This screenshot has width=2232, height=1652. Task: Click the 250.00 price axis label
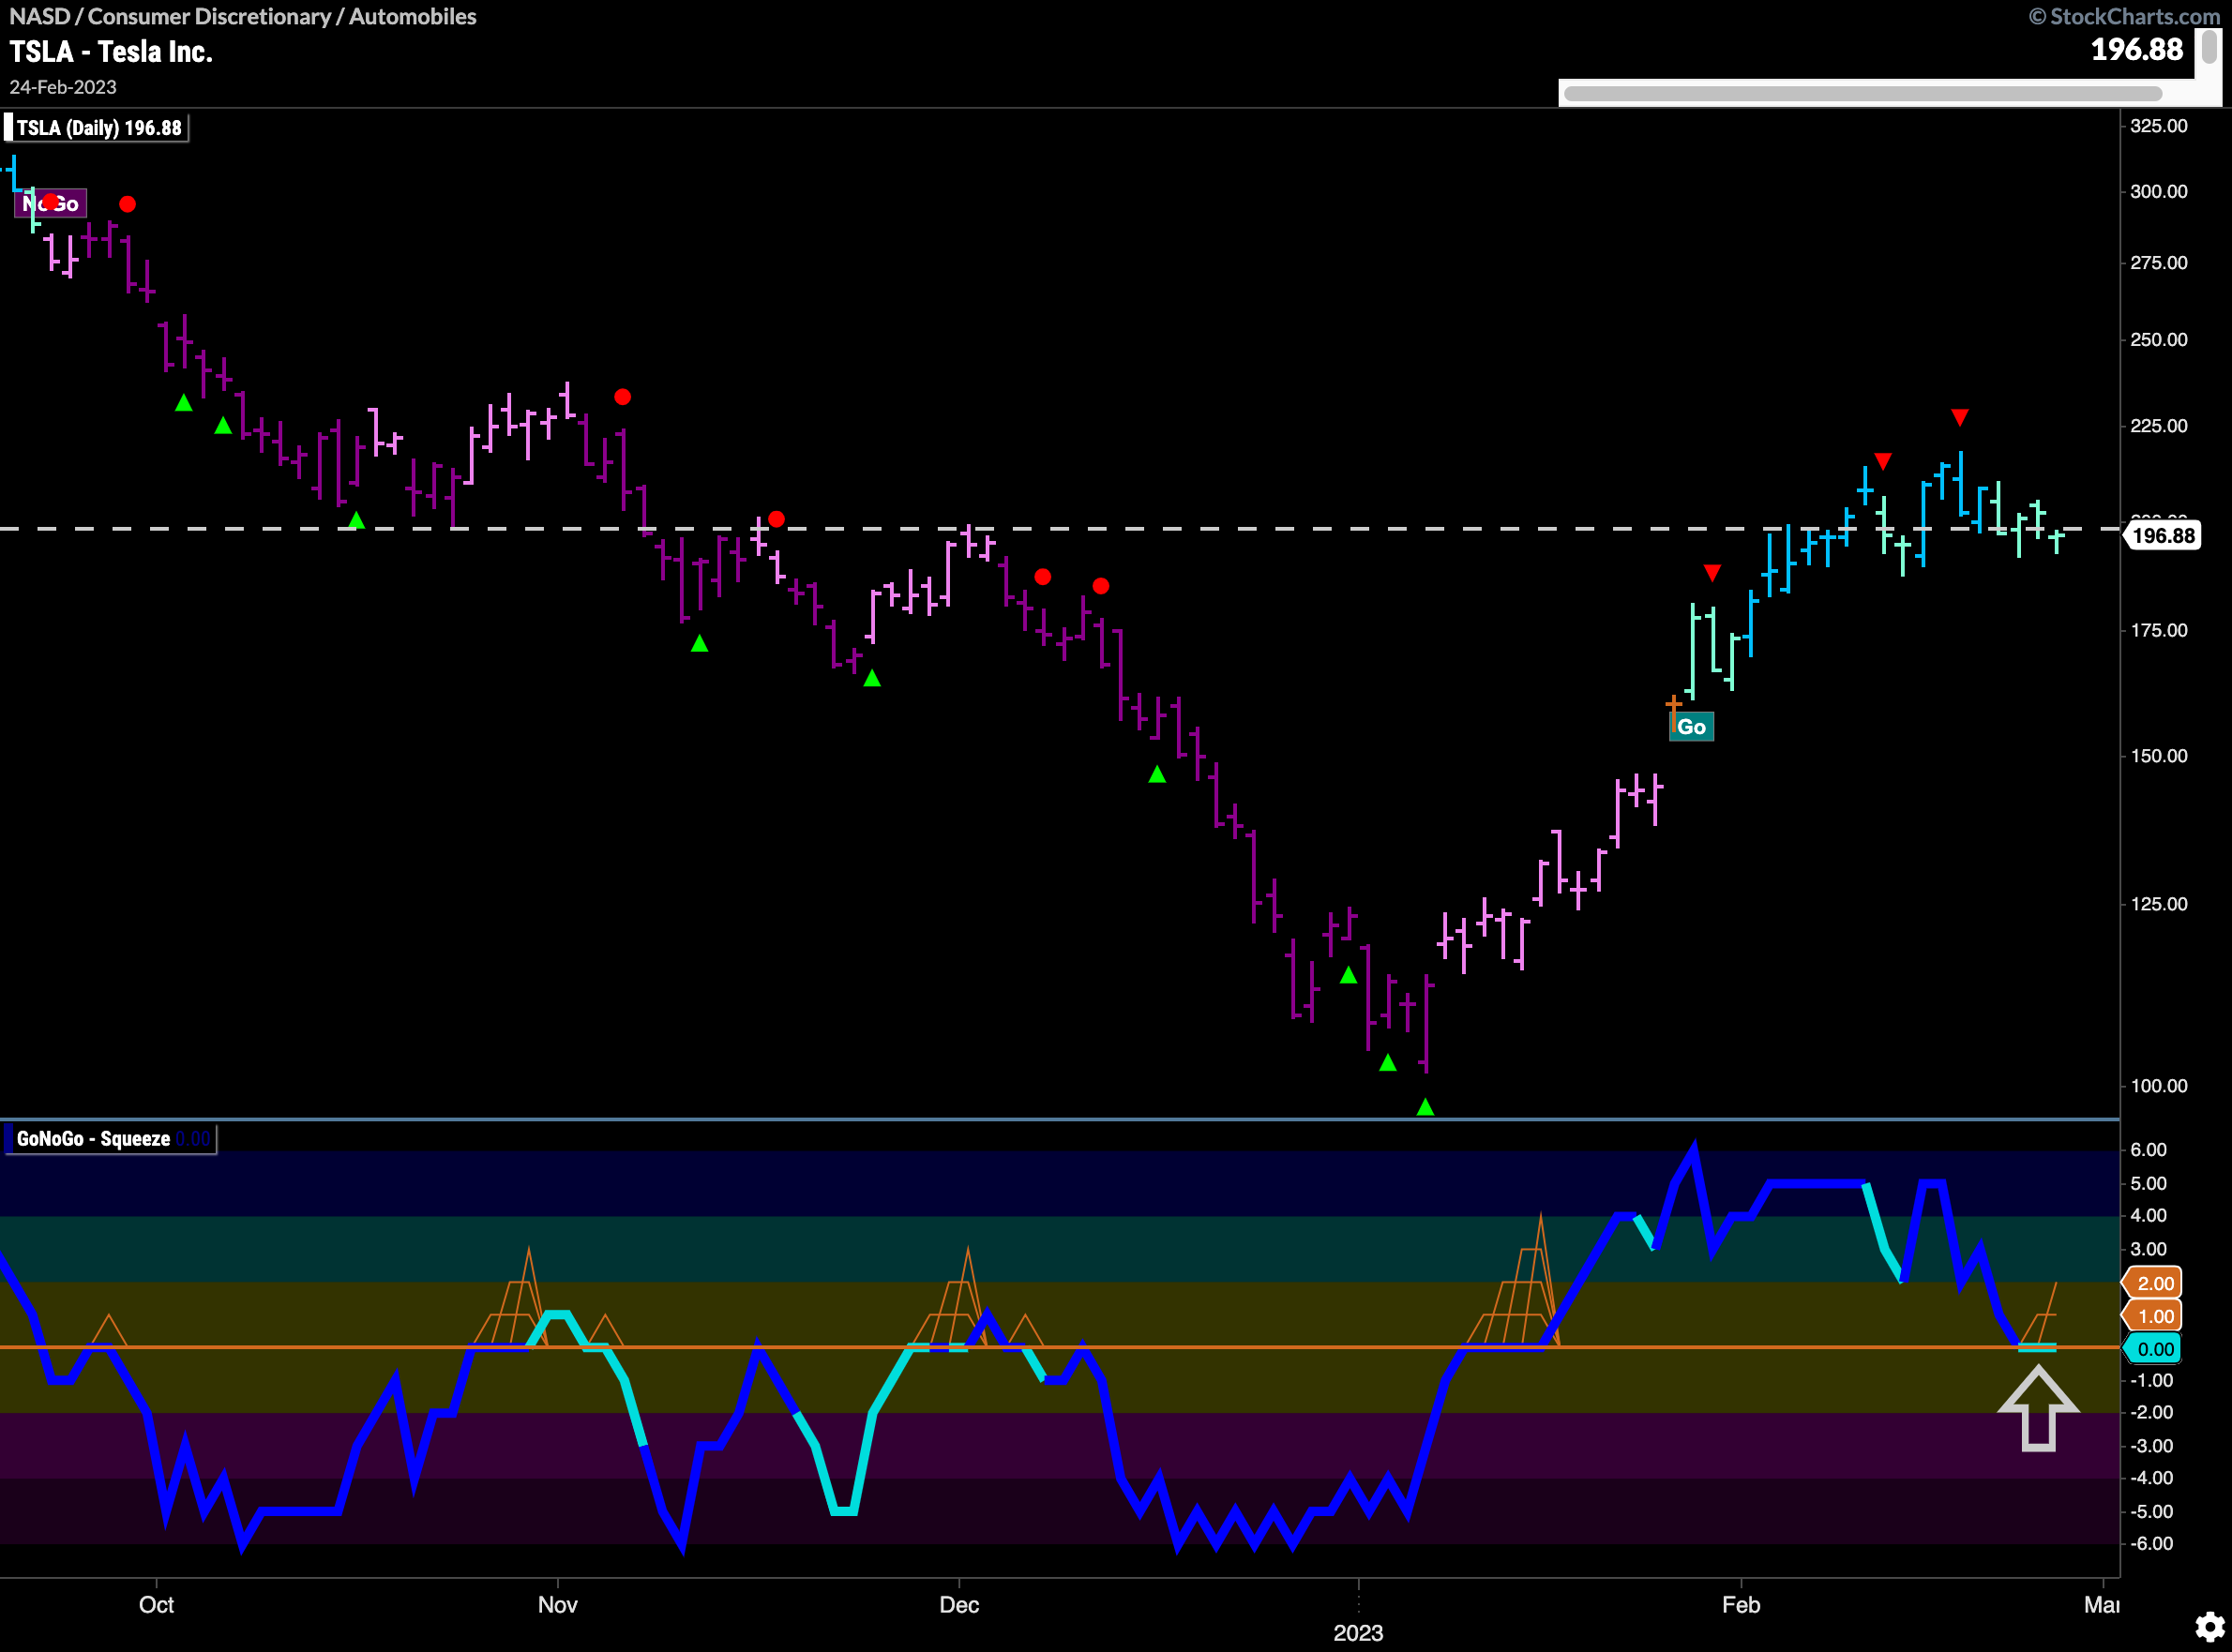[x=2159, y=340]
